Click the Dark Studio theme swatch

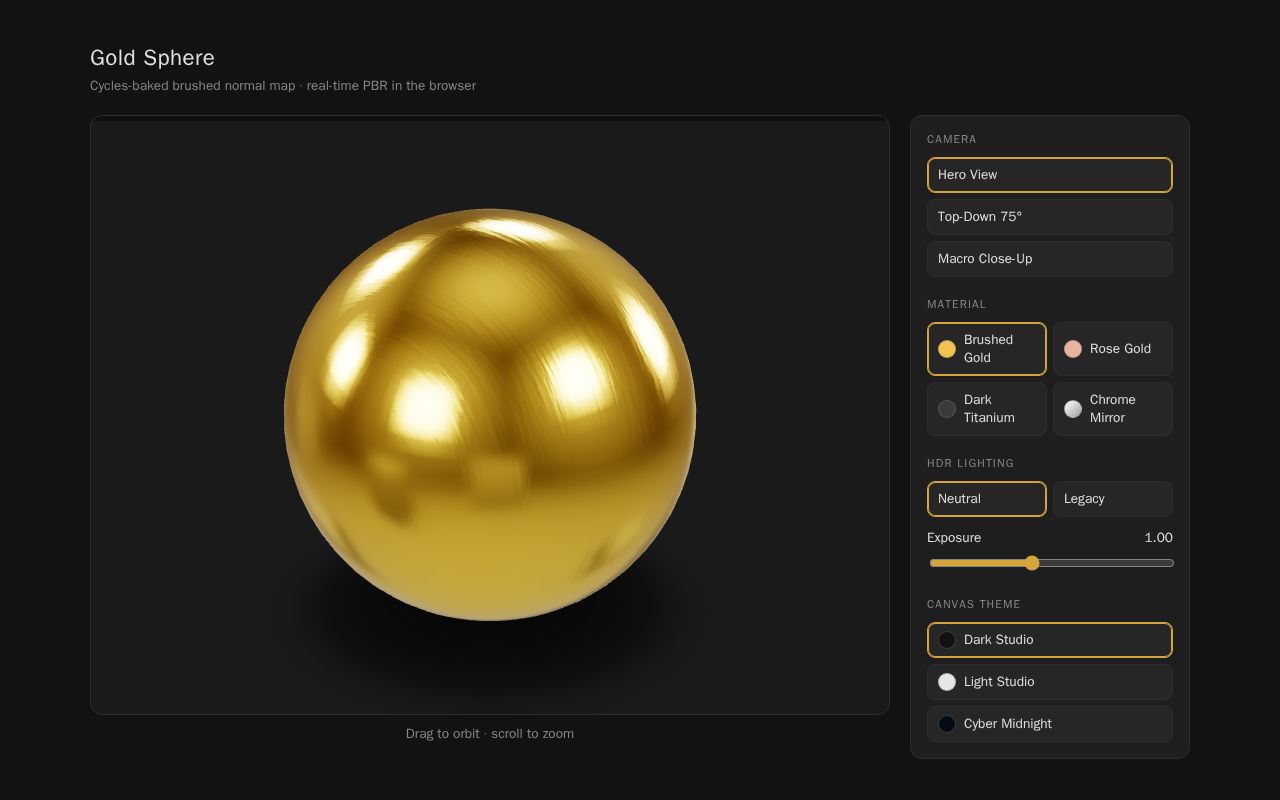click(x=947, y=640)
